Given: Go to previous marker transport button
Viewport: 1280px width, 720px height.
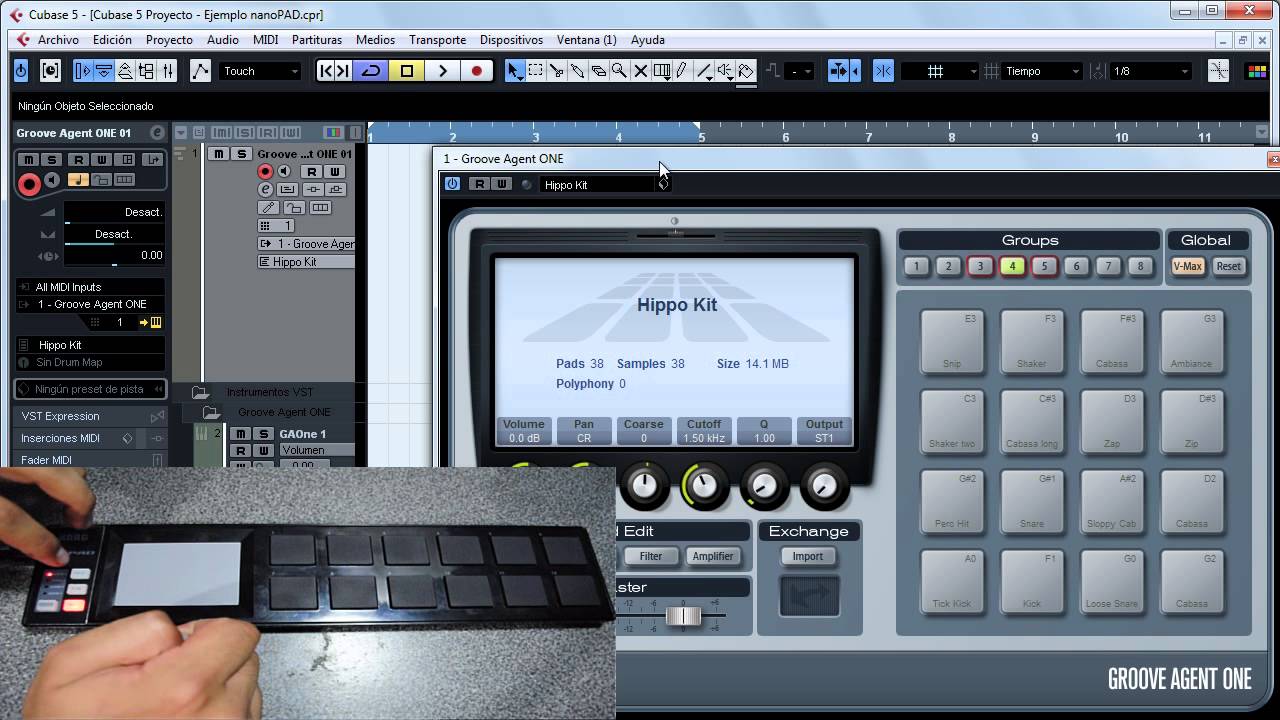Looking at the screenshot, I should pyautogui.click(x=325, y=71).
